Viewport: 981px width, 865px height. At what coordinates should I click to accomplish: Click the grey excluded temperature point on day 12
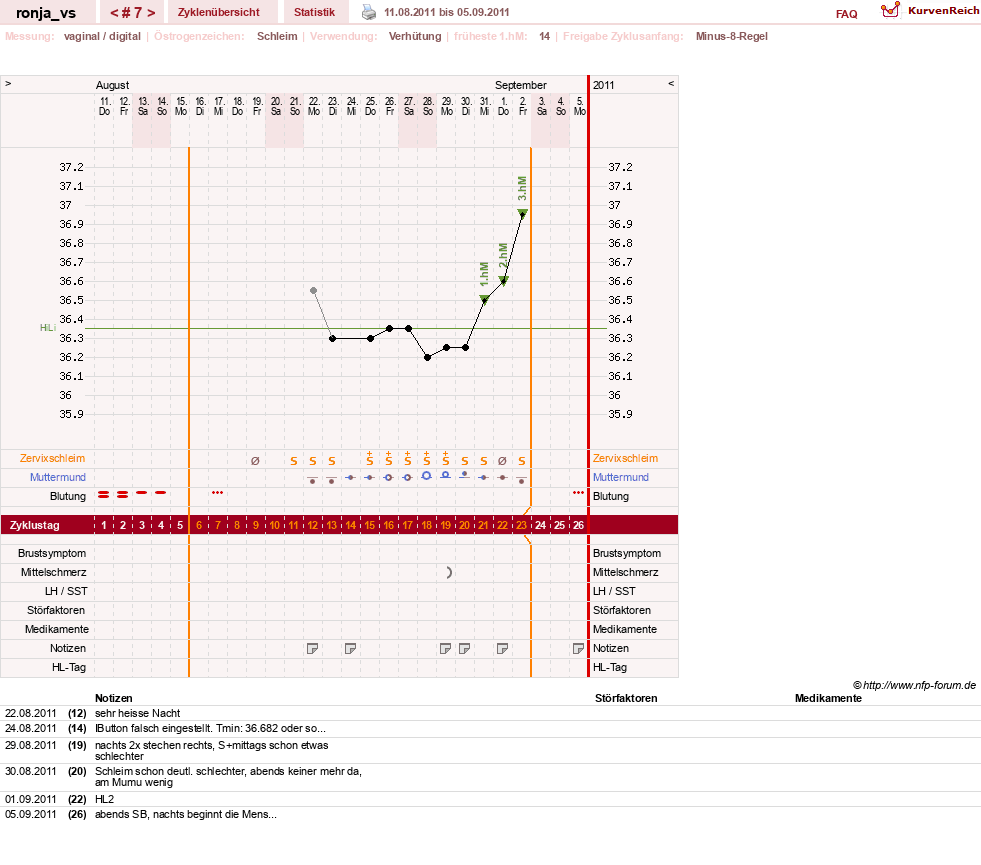pos(313,291)
